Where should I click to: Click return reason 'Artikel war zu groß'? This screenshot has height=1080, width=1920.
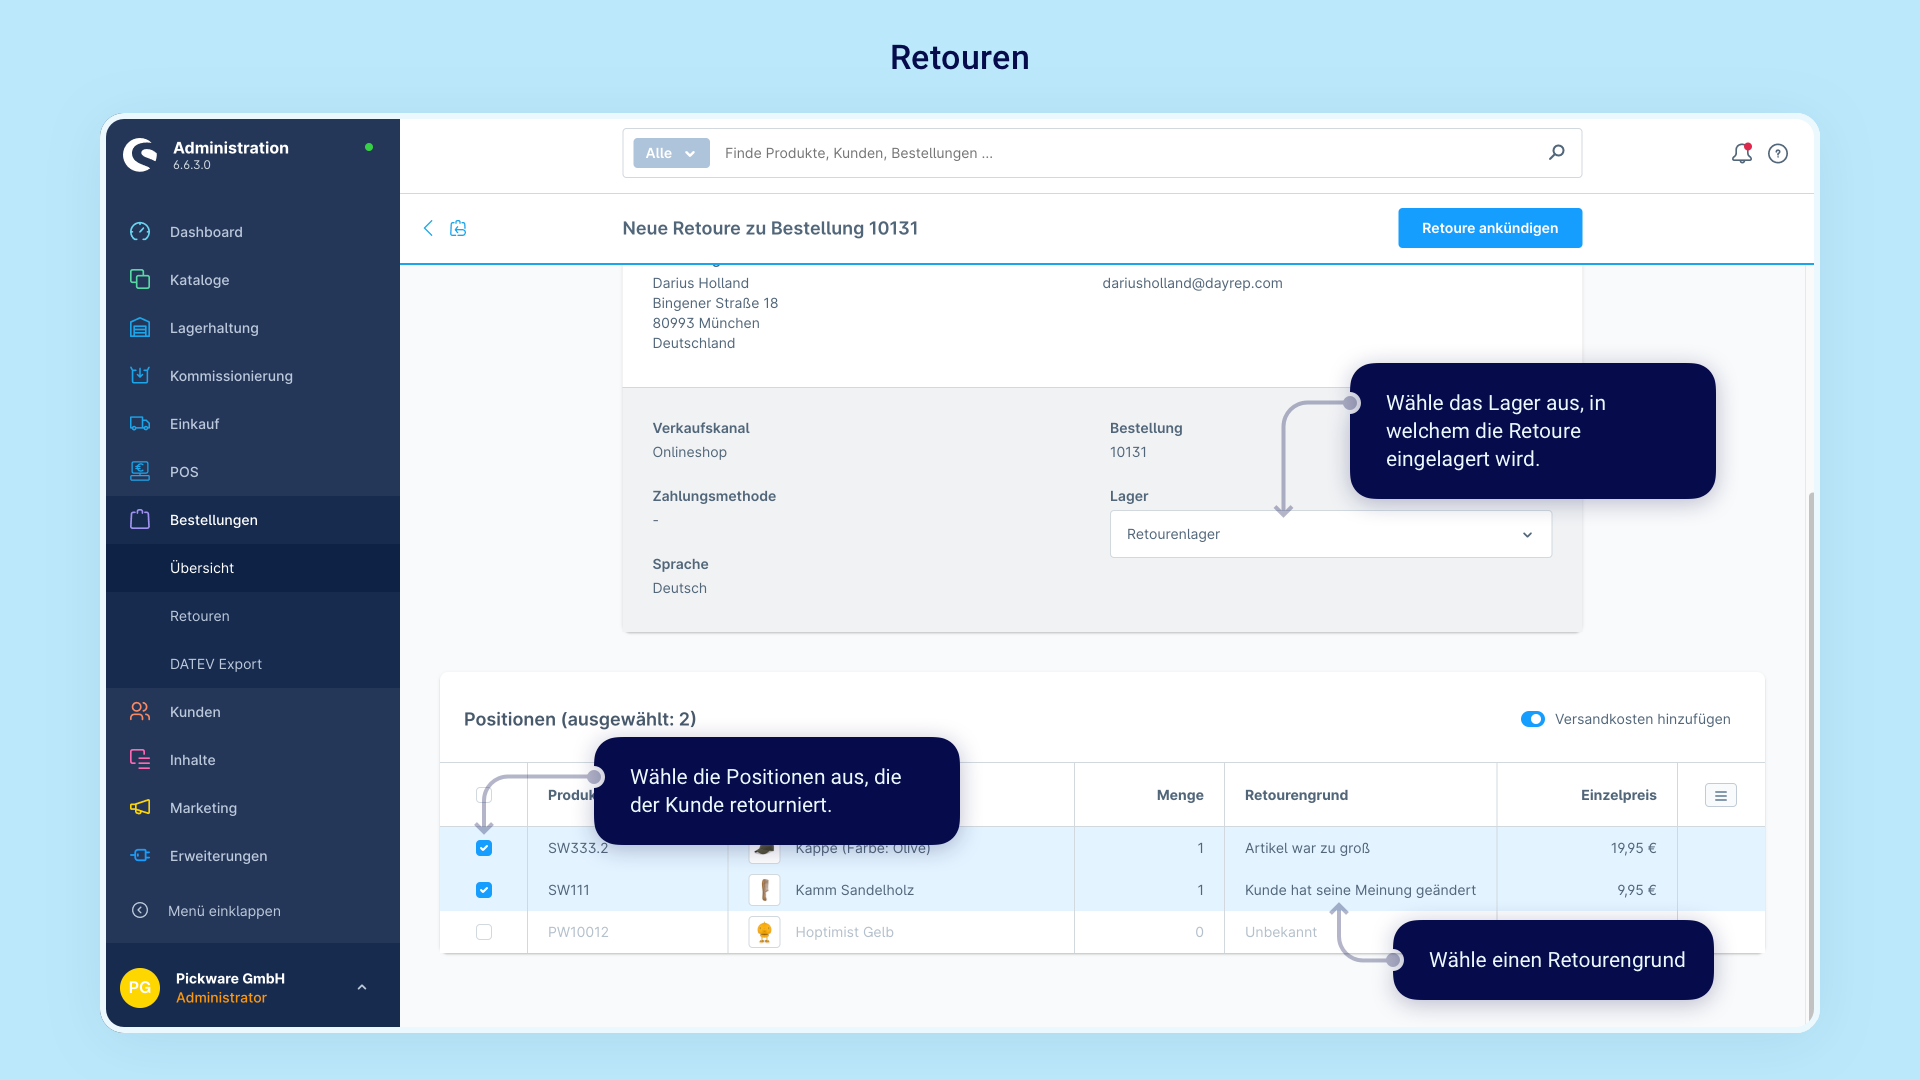[x=1307, y=848]
